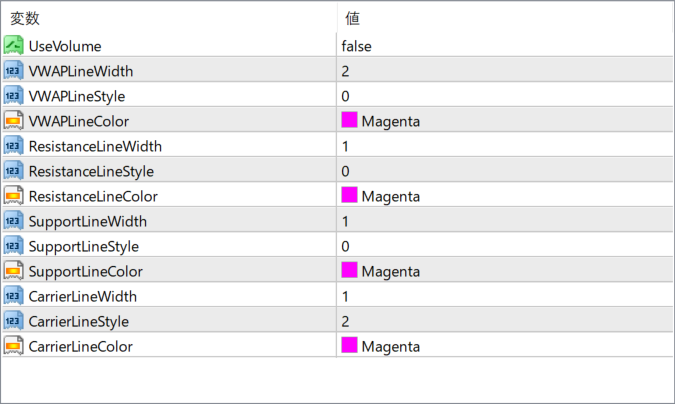Open the CarrierLineColor Magenta dropdown
Screen dimensions: 675x404
(505, 346)
